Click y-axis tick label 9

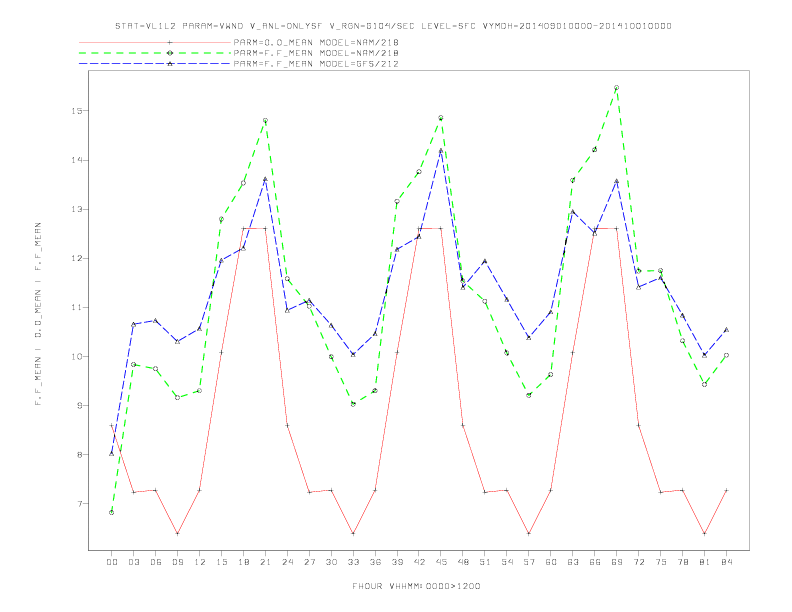pos(80,405)
